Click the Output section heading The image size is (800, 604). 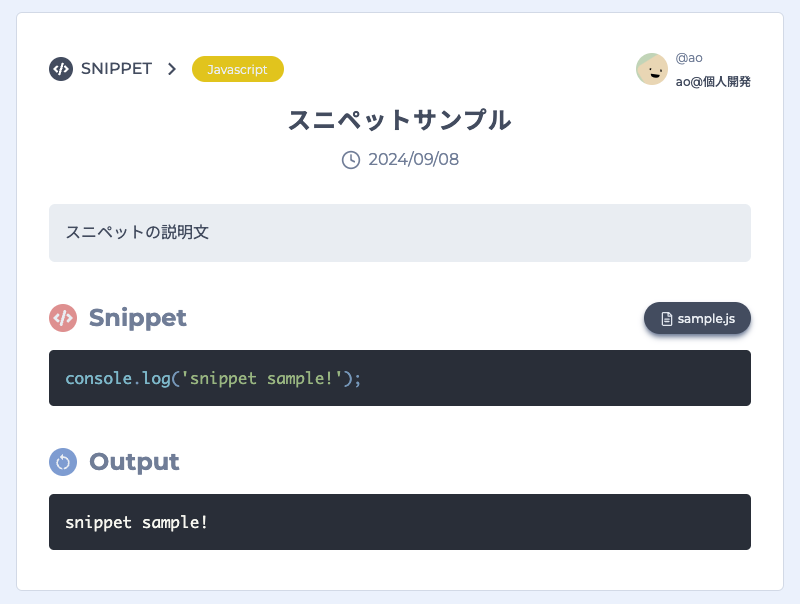(134, 462)
